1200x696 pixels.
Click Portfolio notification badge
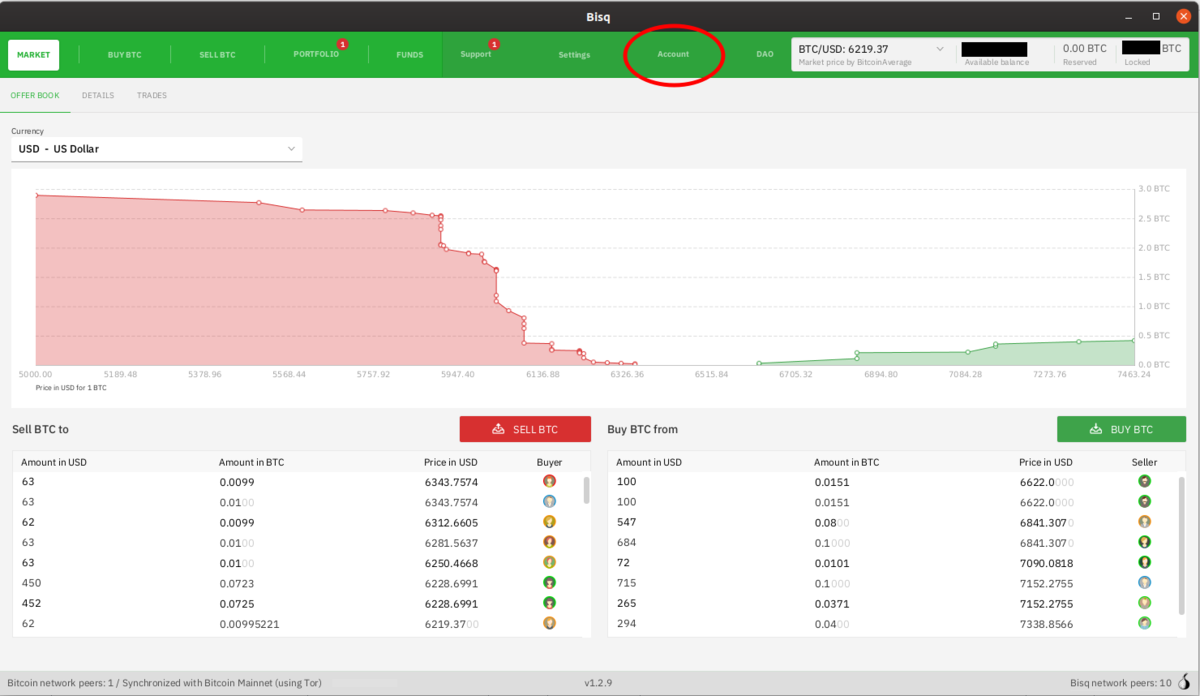[343, 44]
